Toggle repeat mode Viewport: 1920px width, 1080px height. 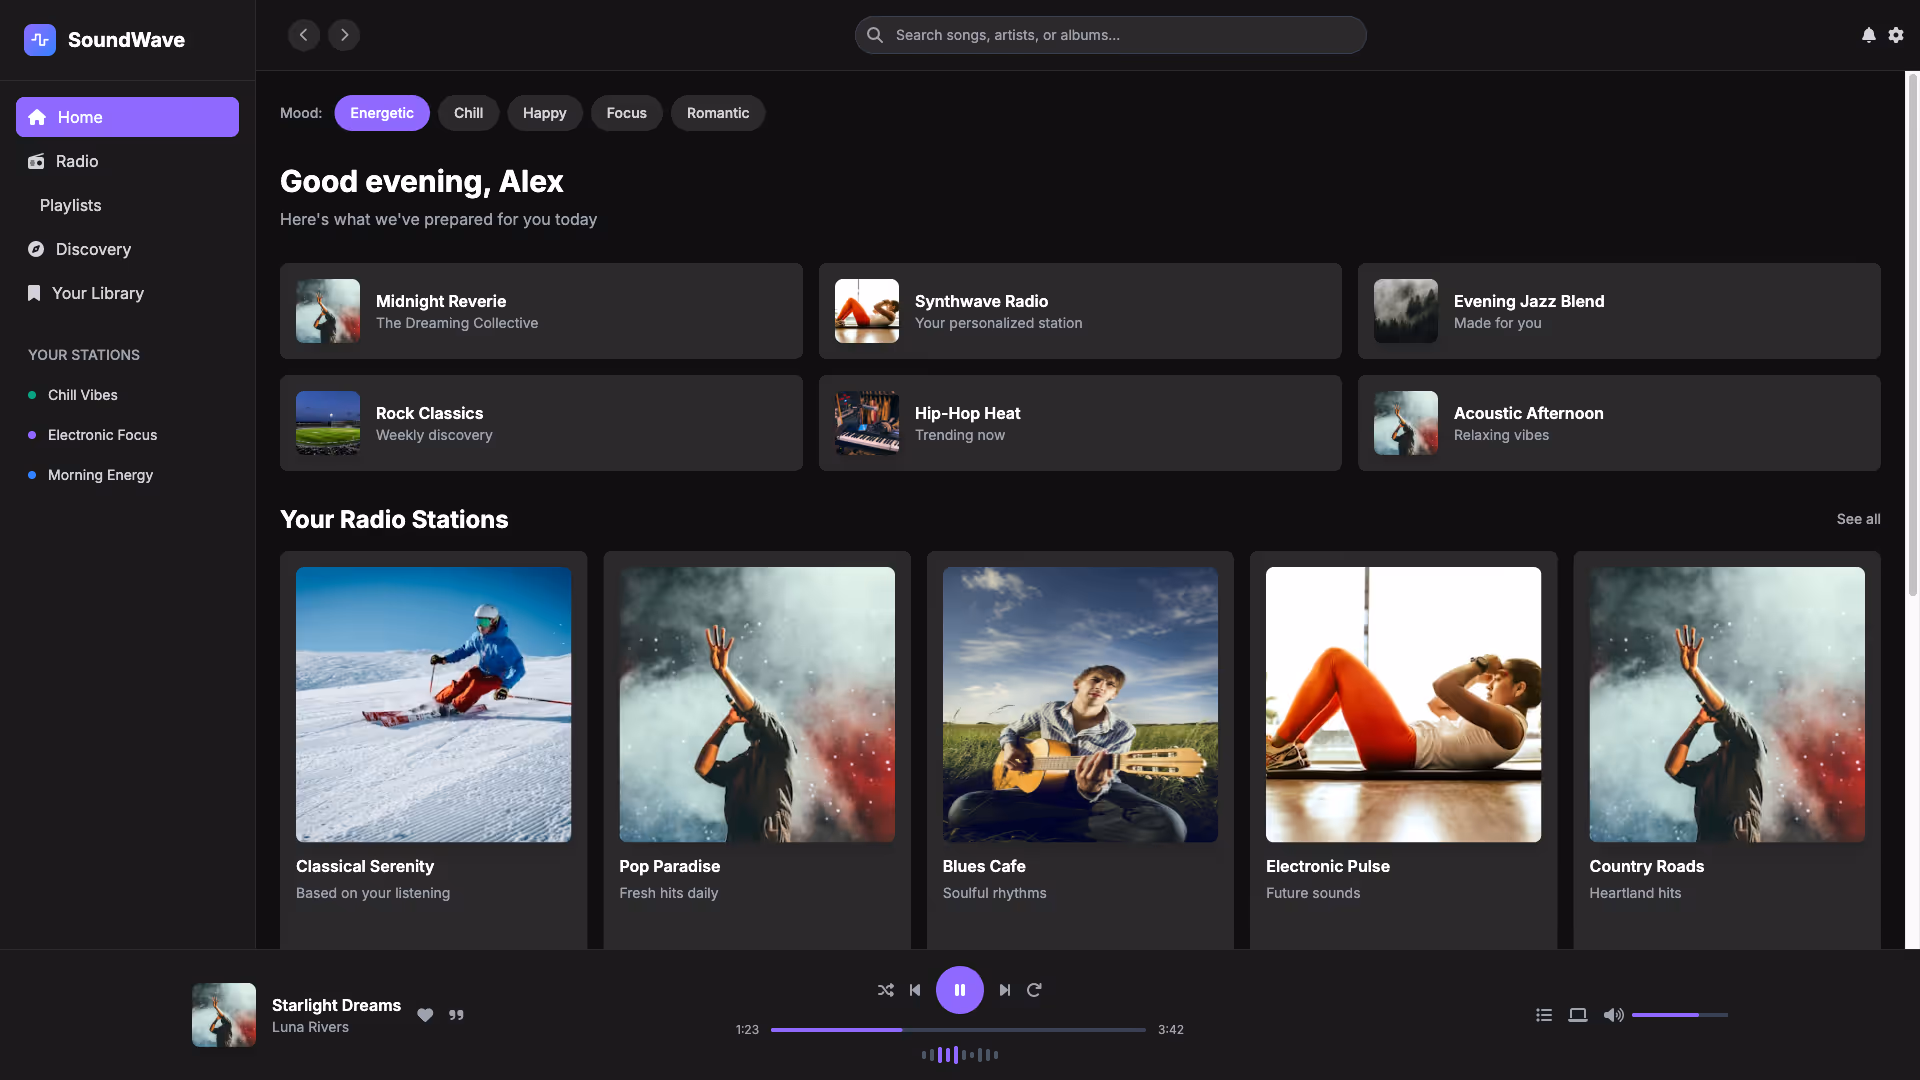(x=1034, y=990)
